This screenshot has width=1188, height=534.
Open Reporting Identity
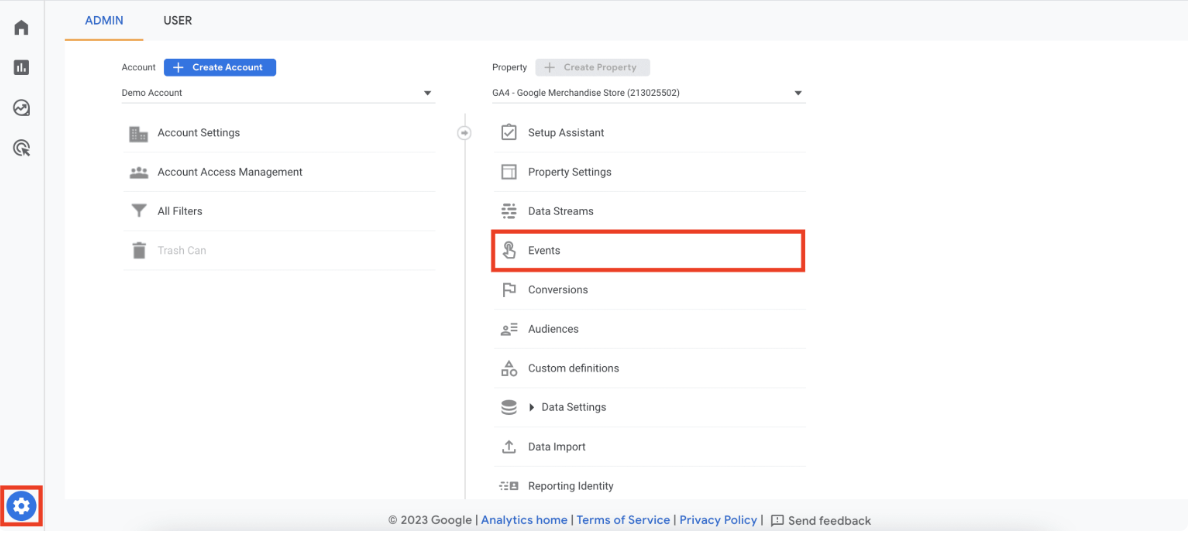coord(571,486)
